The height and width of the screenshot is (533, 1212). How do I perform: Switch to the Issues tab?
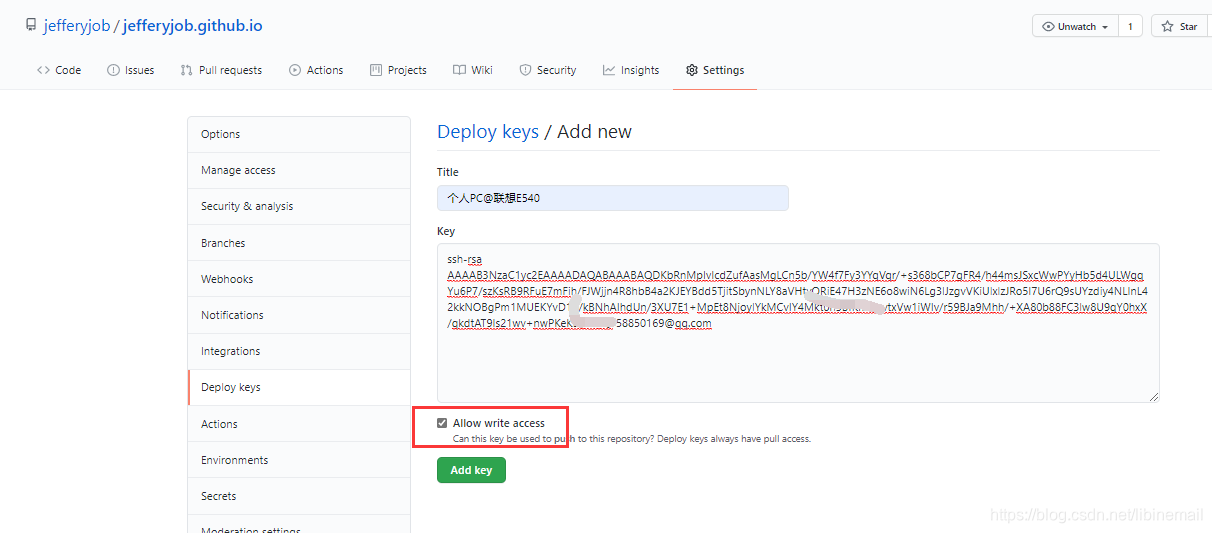pos(130,70)
